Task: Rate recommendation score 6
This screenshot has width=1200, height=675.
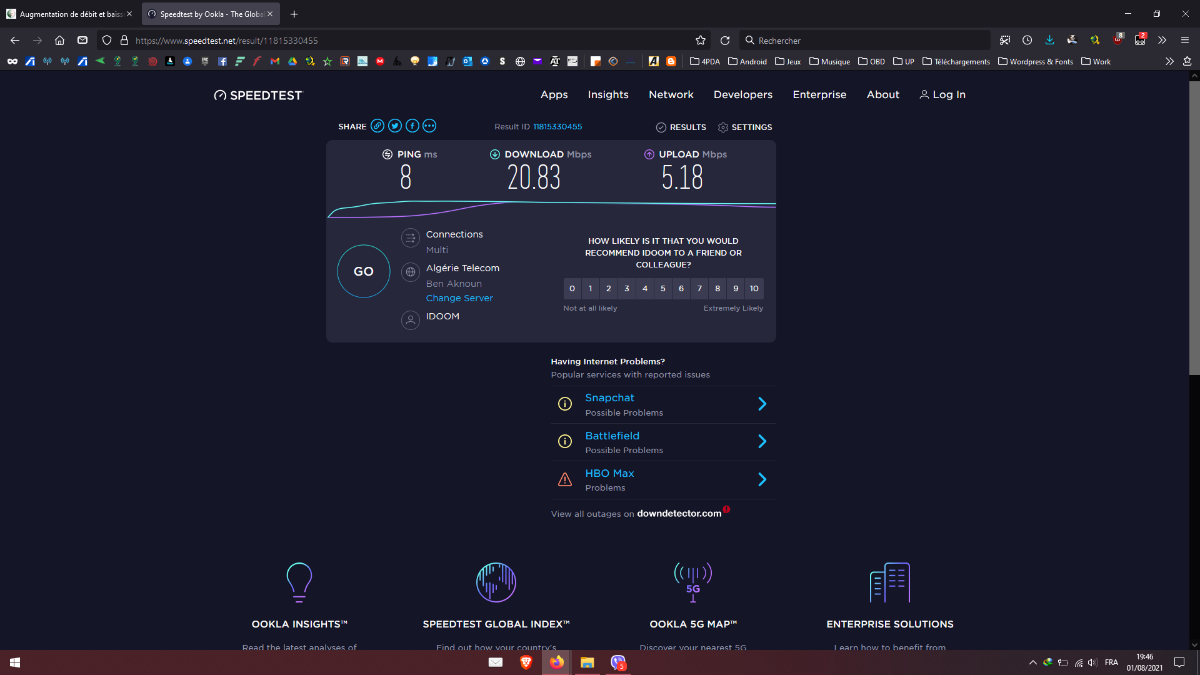Action: click(x=681, y=288)
